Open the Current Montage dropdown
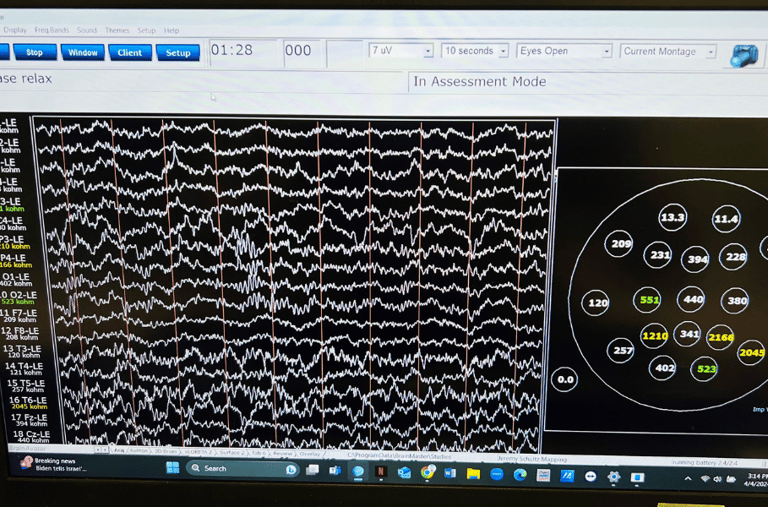The height and width of the screenshot is (507, 768). (668, 51)
